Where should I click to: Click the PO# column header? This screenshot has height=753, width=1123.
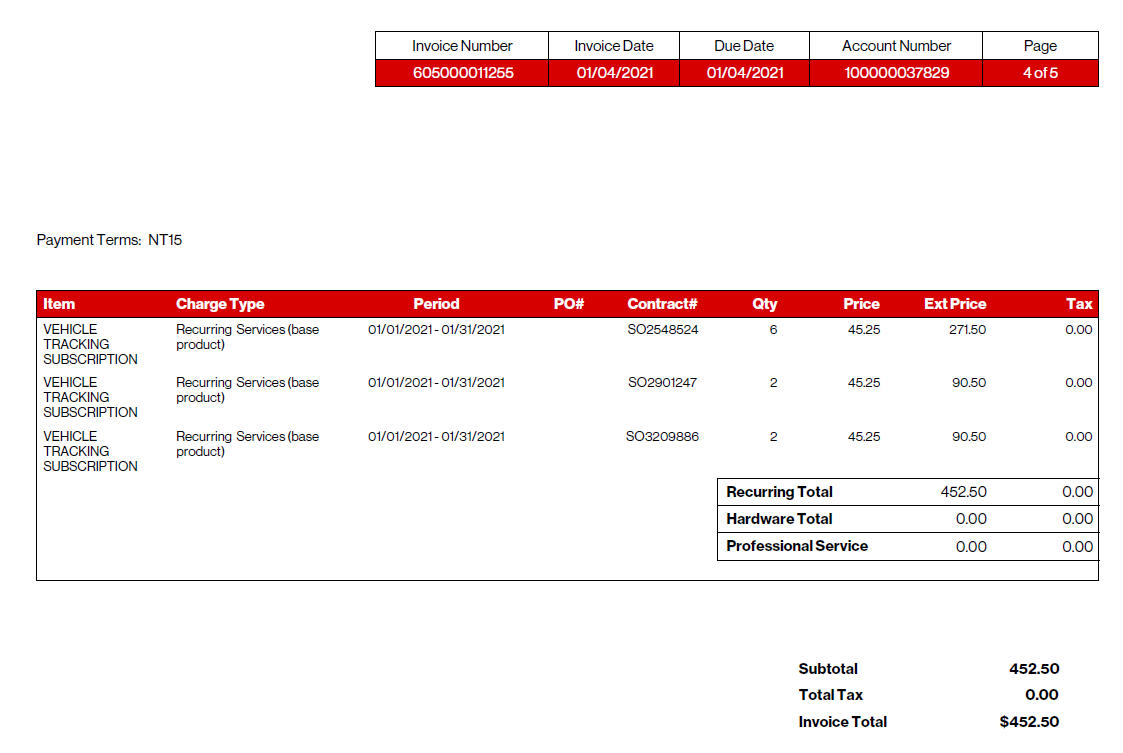coord(569,304)
